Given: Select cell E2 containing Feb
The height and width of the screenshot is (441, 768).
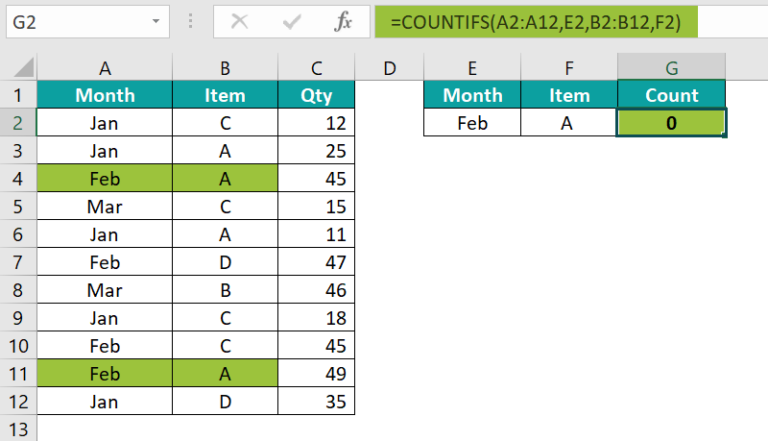Looking at the screenshot, I should click(472, 122).
